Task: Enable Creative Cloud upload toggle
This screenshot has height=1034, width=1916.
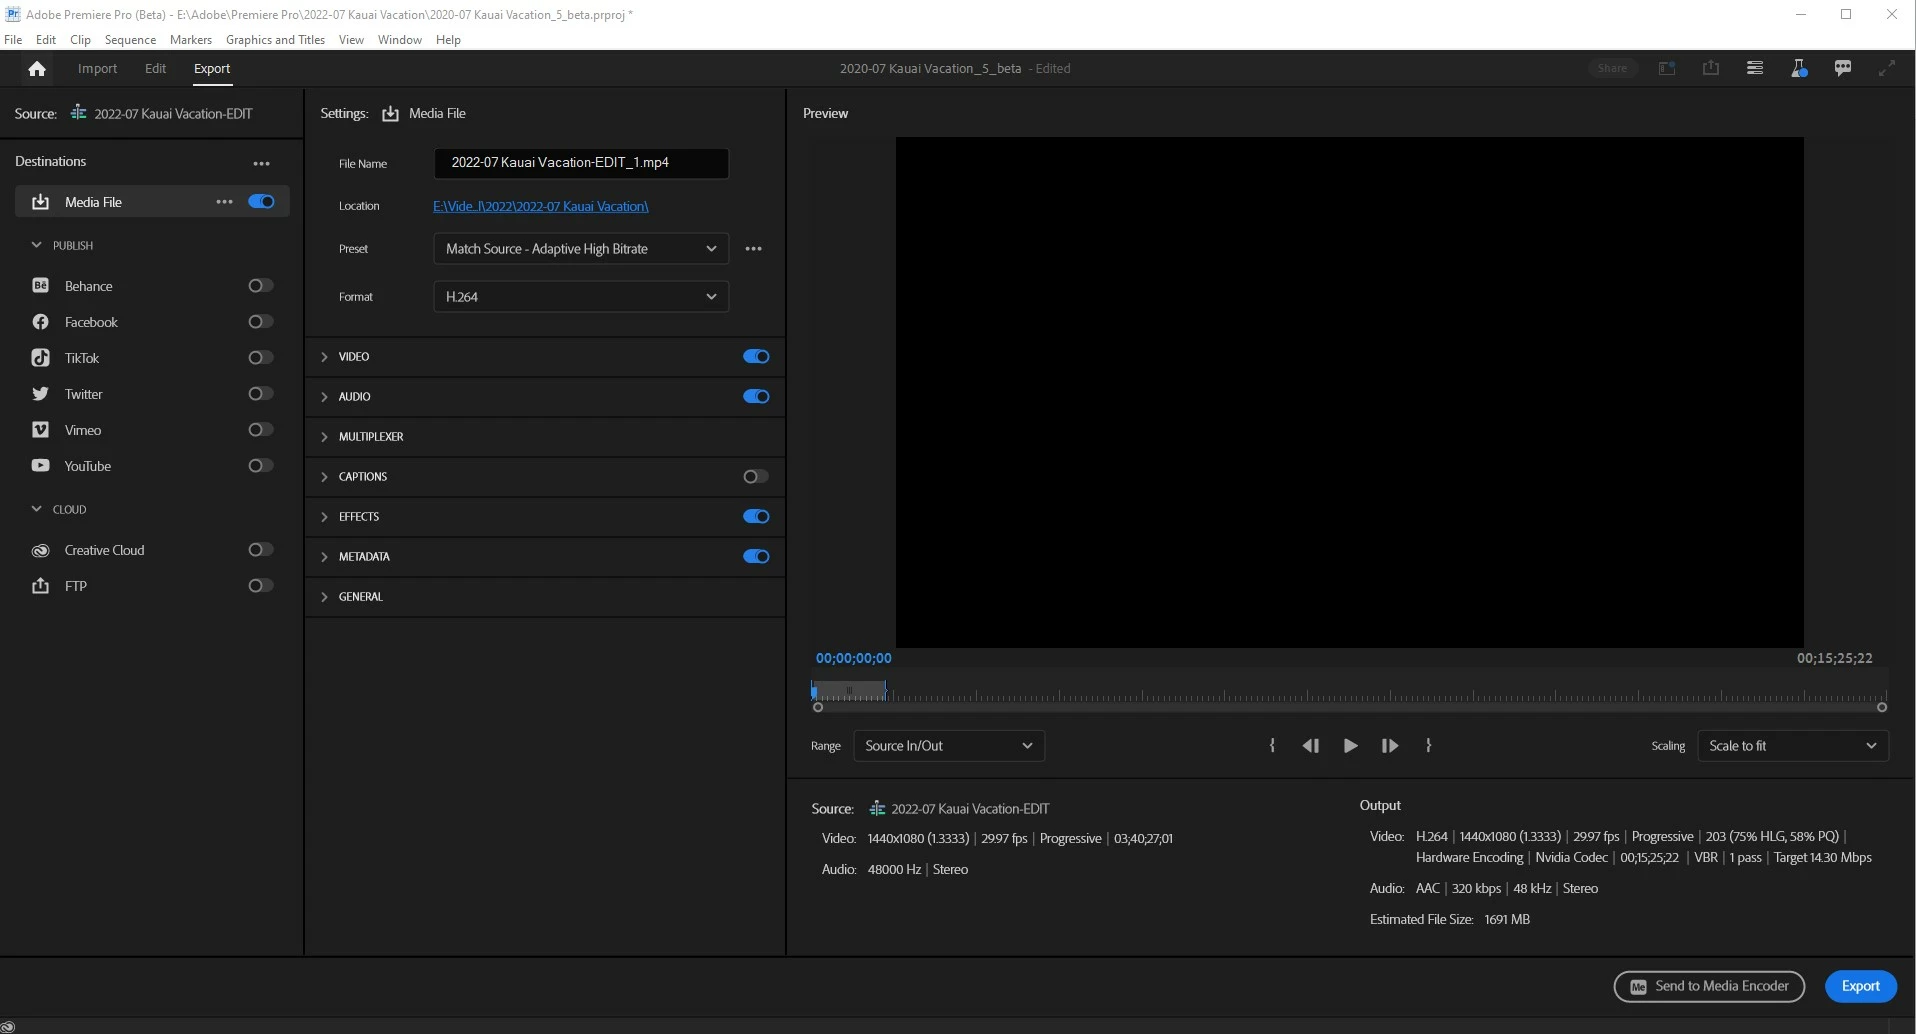Action: [261, 550]
